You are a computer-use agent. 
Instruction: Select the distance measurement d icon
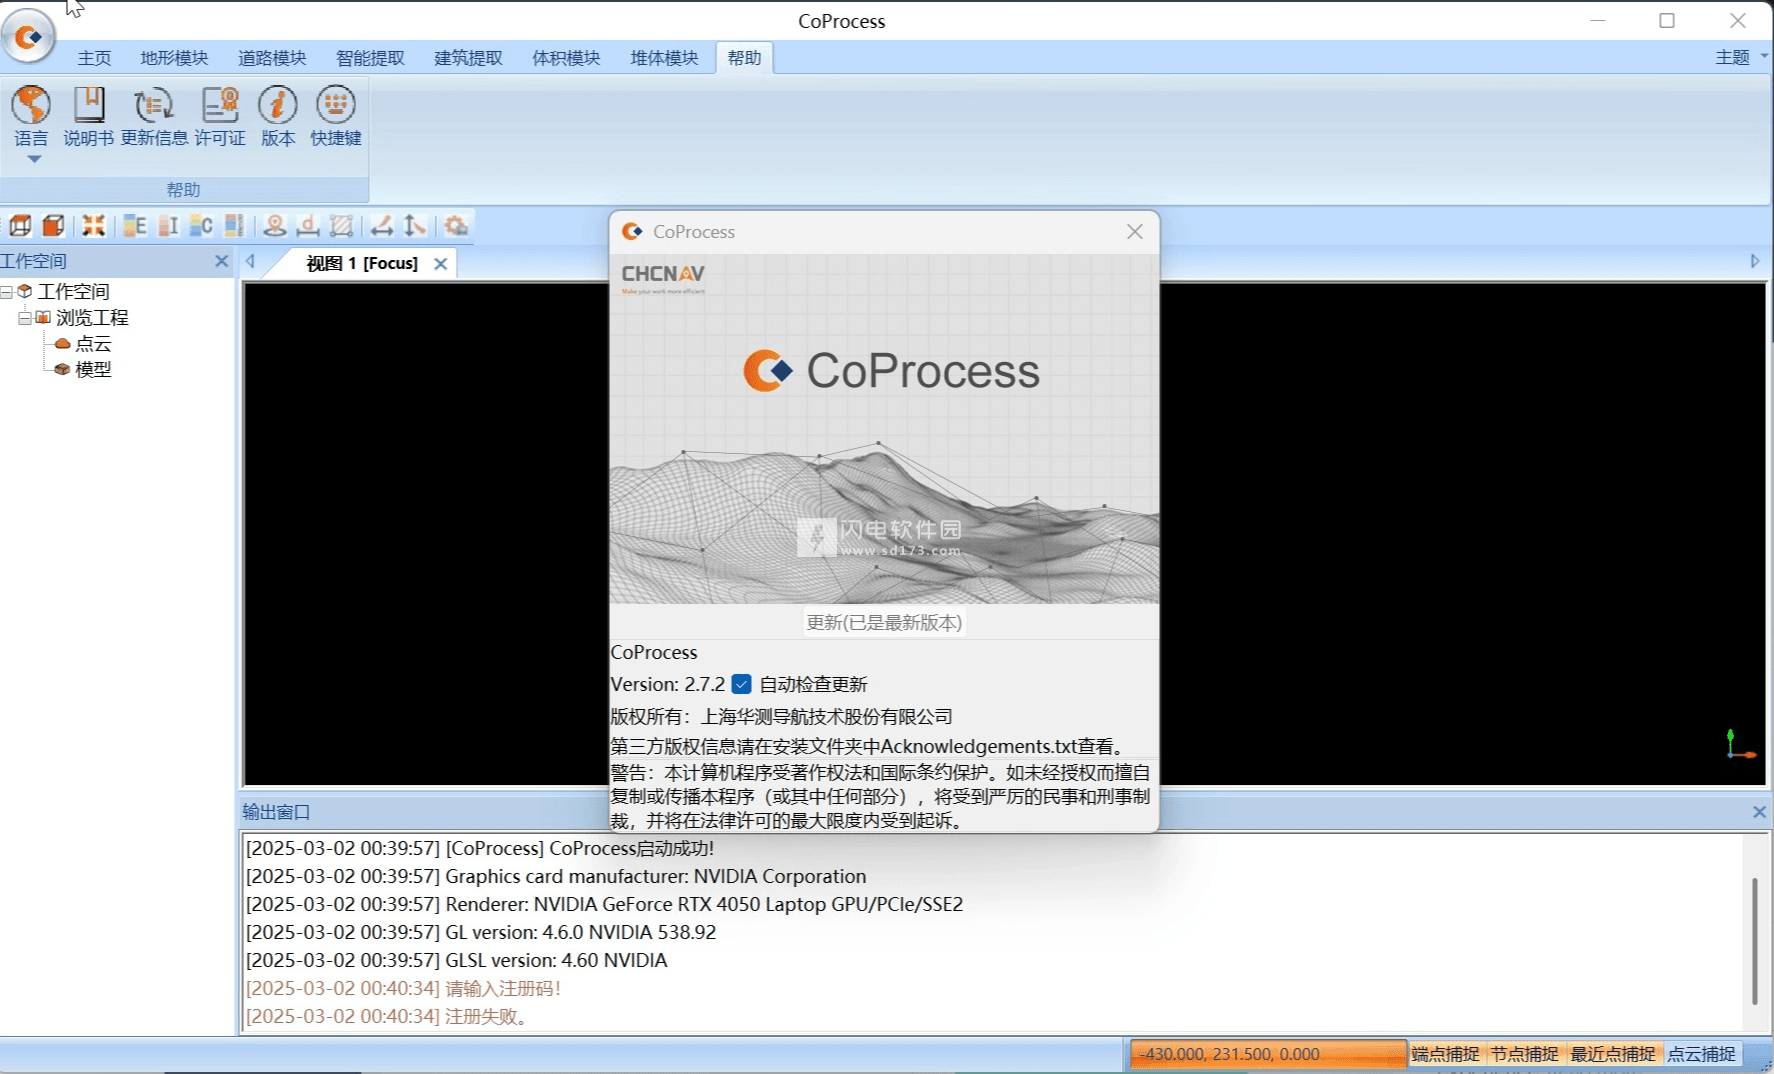pyautogui.click(x=308, y=226)
